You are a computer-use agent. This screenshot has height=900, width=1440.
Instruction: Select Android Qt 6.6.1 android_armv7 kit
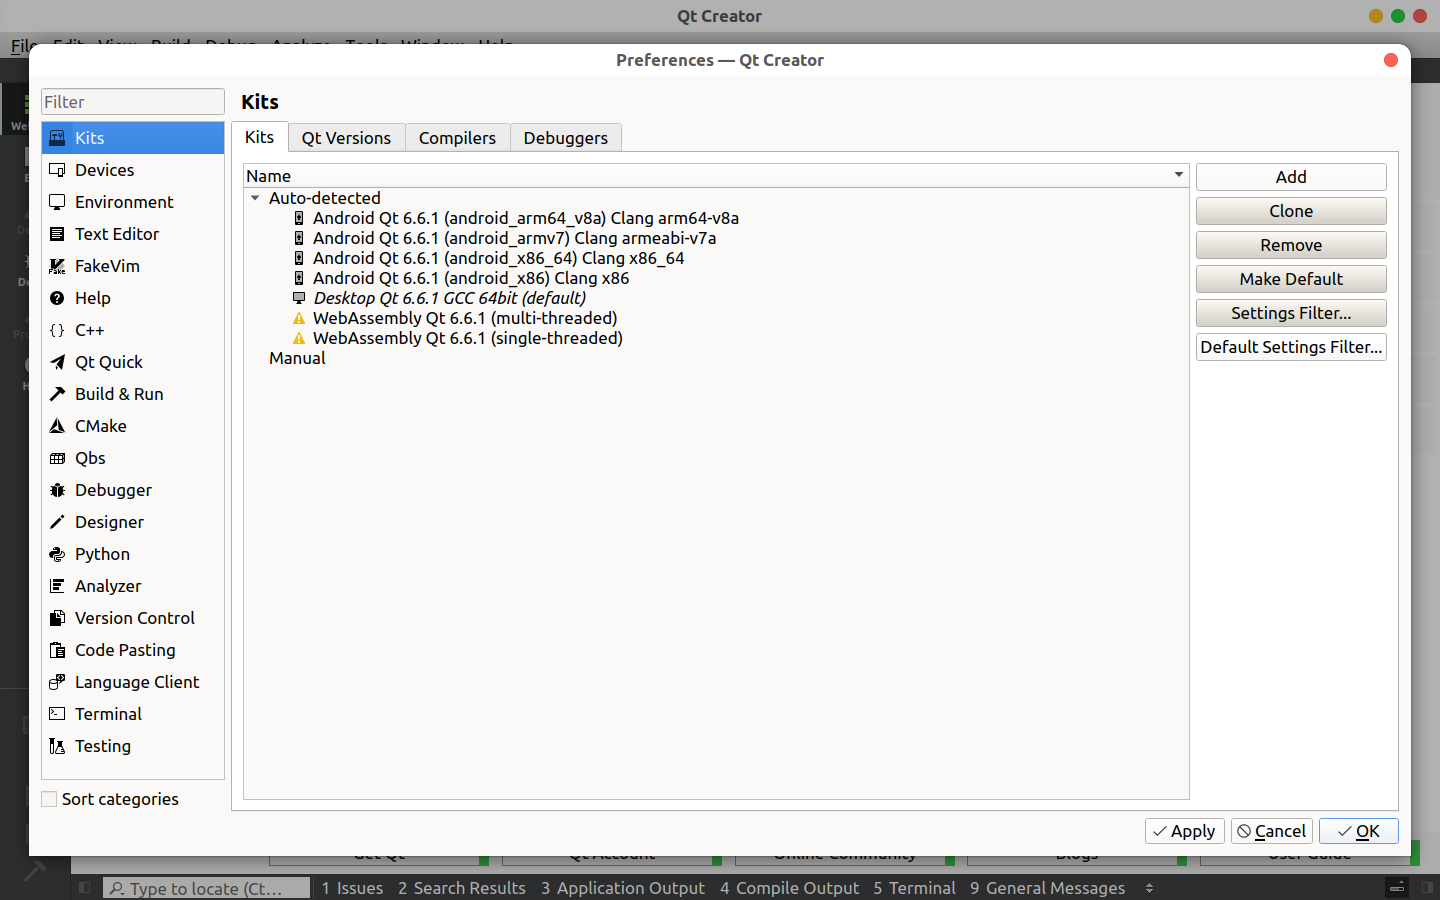pyautogui.click(x=514, y=238)
